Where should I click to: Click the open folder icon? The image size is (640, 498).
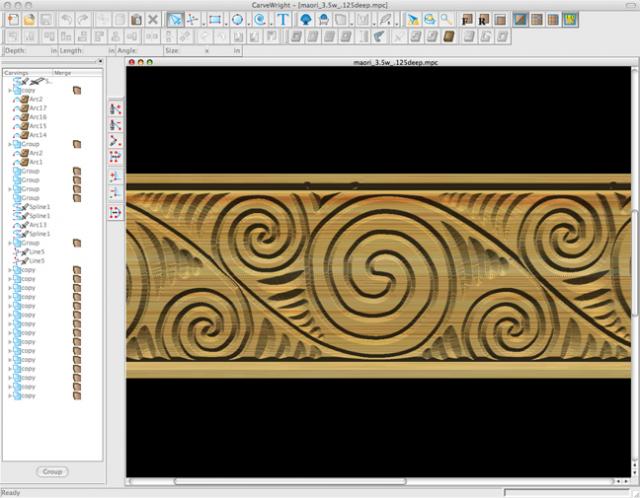pyautogui.click(x=30, y=19)
